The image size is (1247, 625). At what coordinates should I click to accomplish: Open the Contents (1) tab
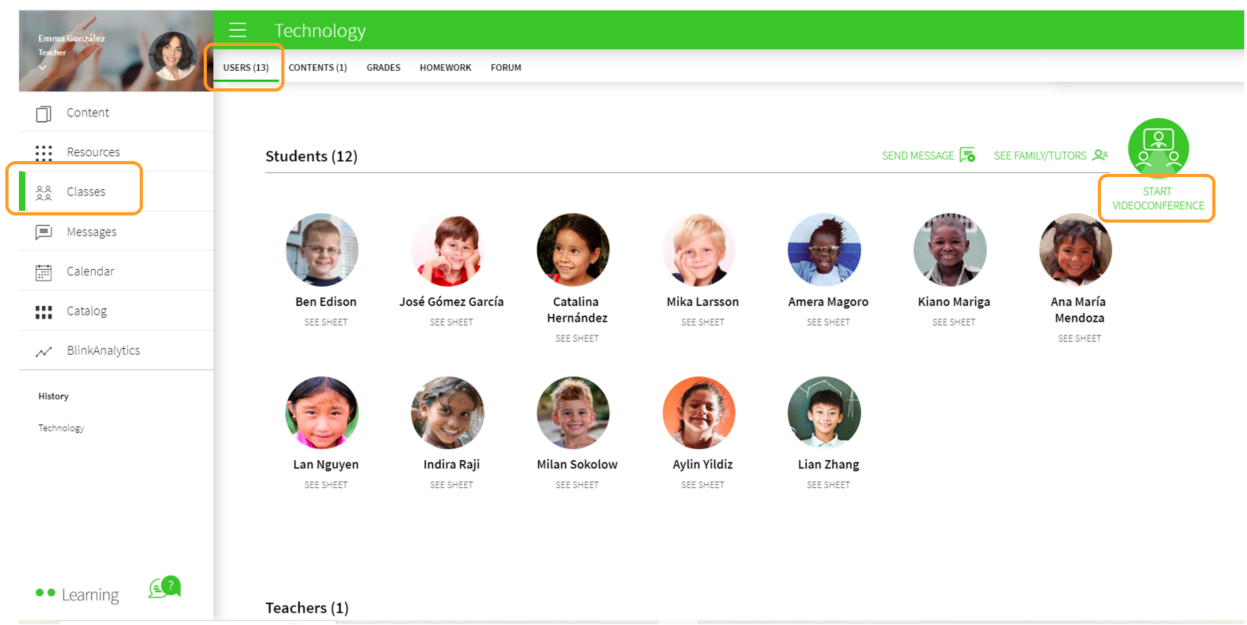(x=317, y=68)
